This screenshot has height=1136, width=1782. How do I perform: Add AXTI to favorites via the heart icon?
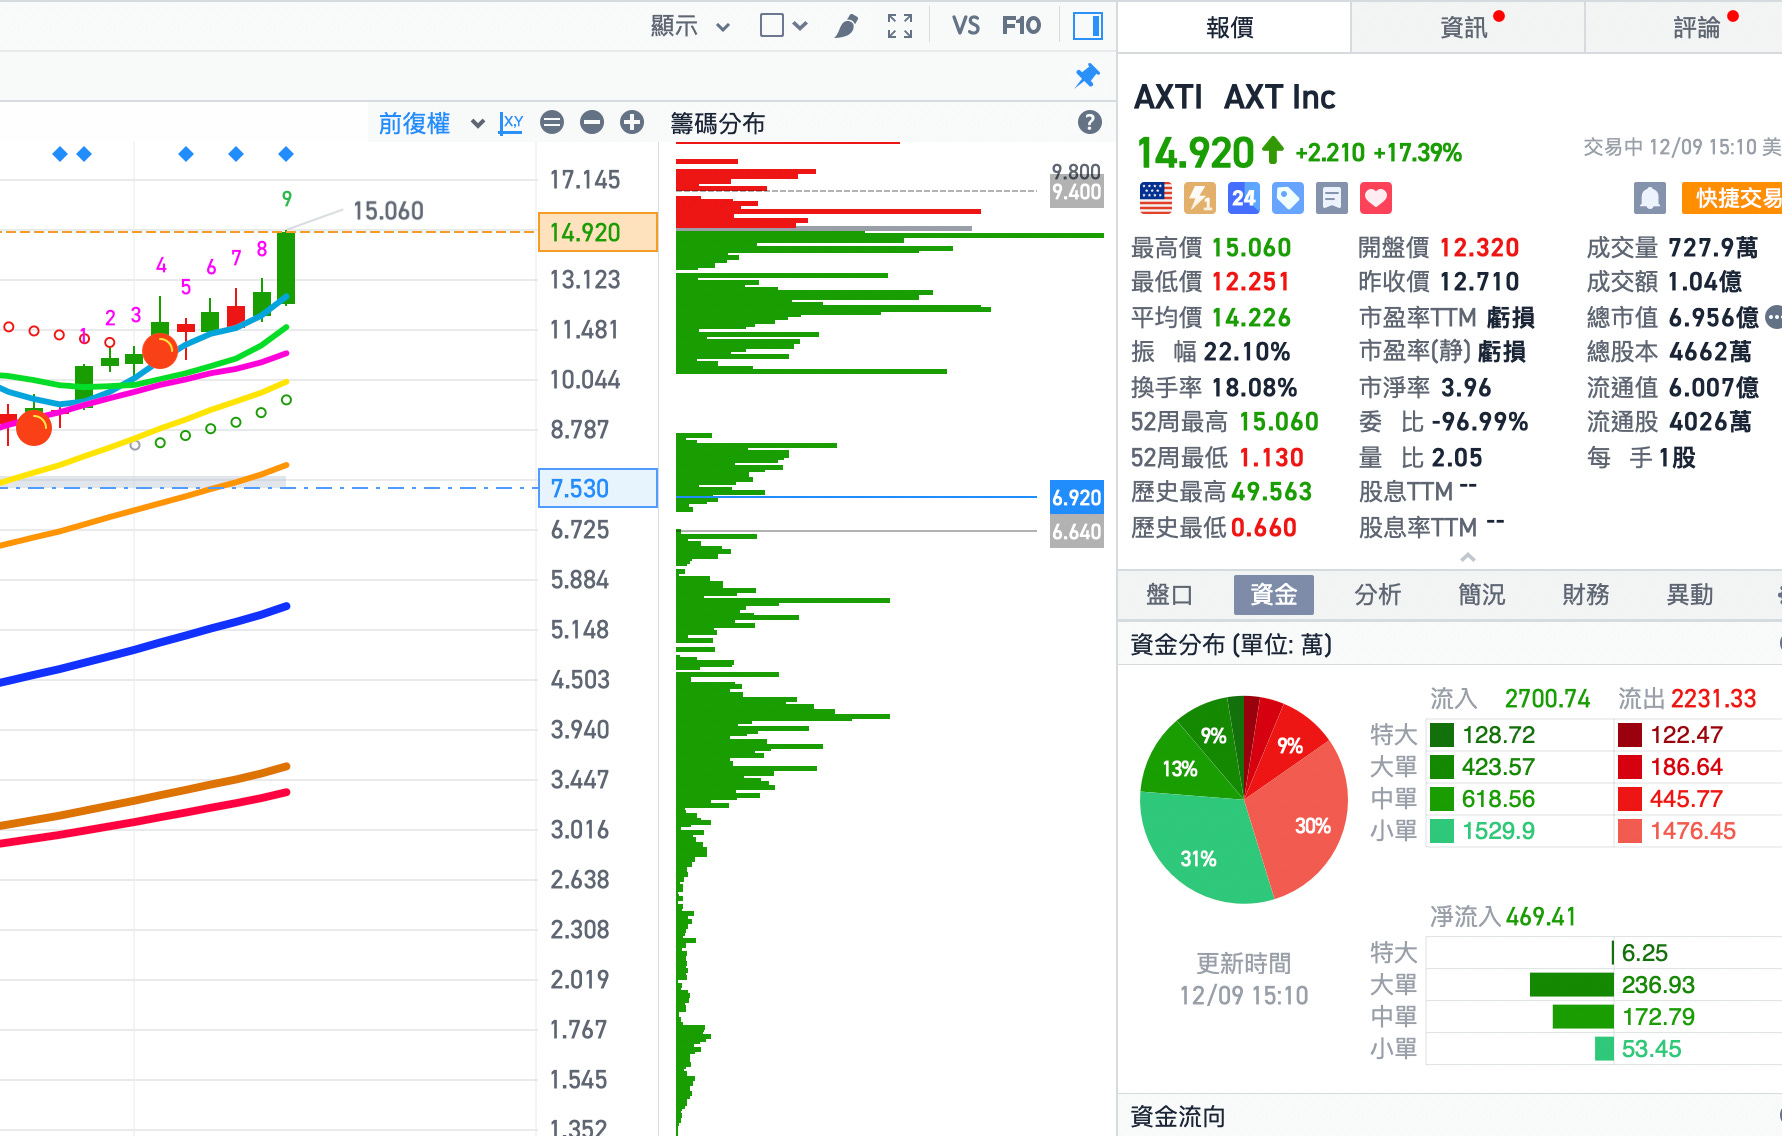coord(1375,198)
